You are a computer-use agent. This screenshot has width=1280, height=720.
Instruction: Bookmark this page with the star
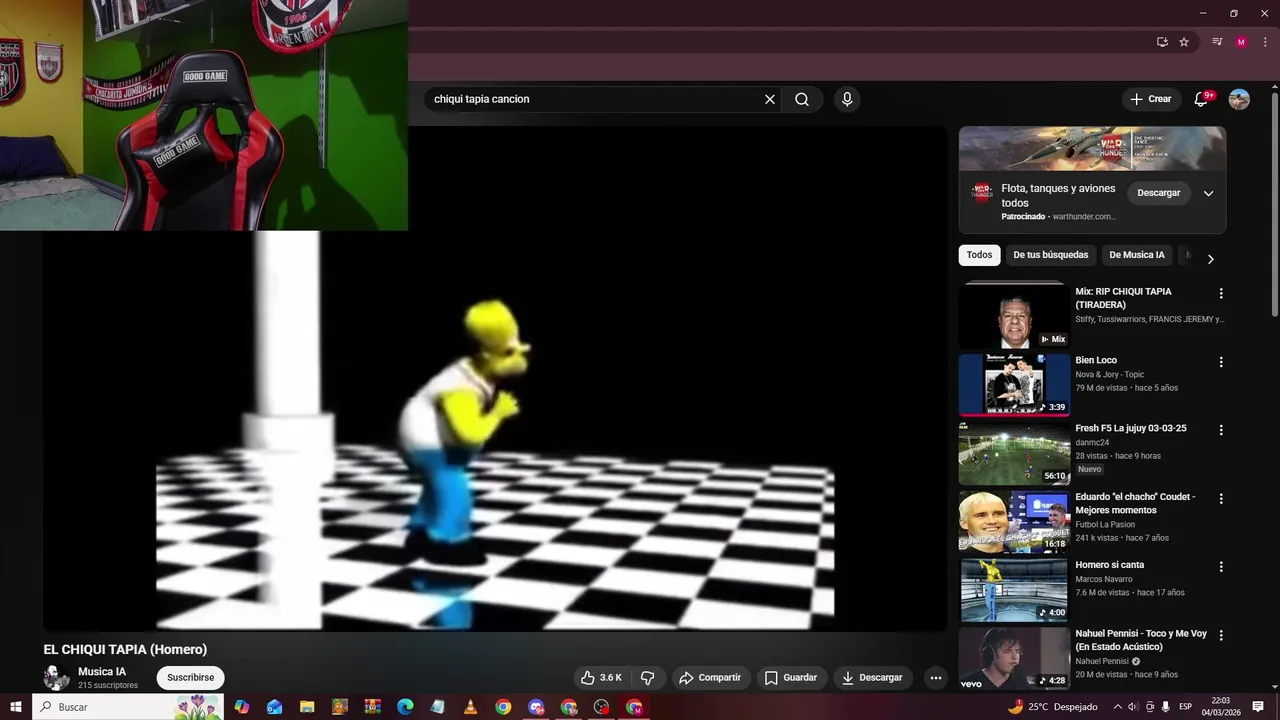1184,42
